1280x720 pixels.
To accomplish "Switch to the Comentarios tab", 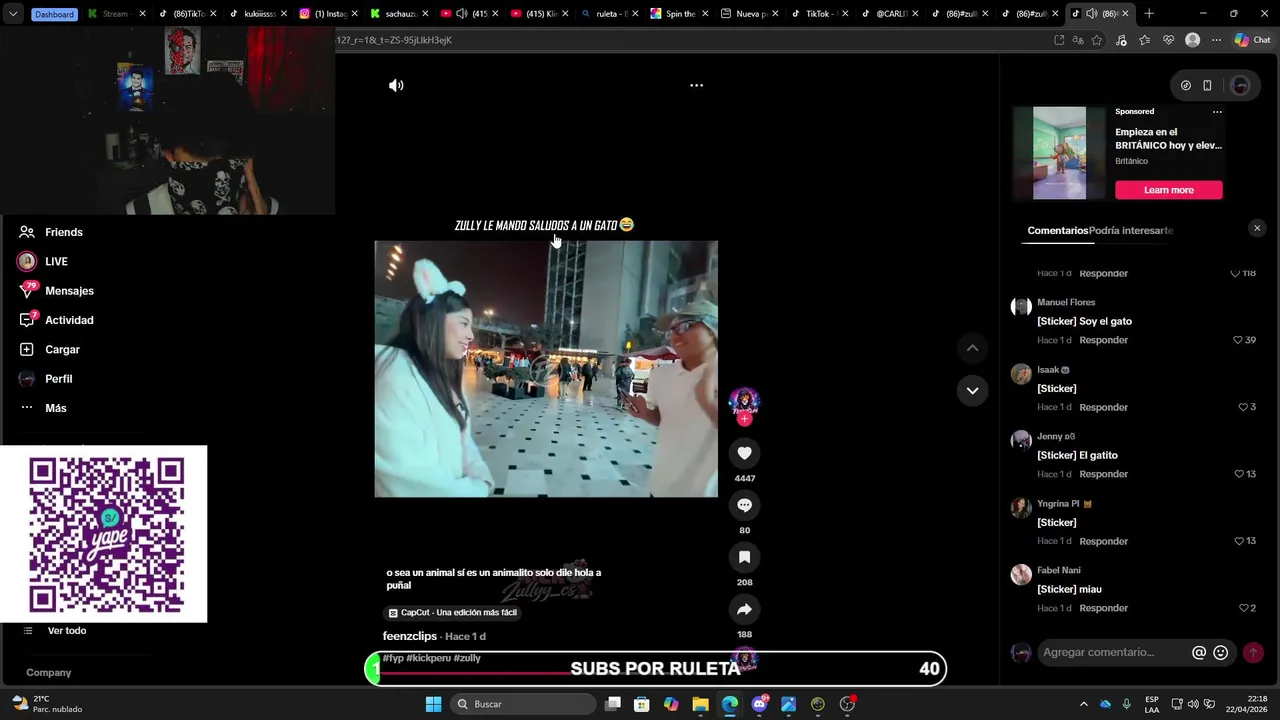I will click(1057, 231).
